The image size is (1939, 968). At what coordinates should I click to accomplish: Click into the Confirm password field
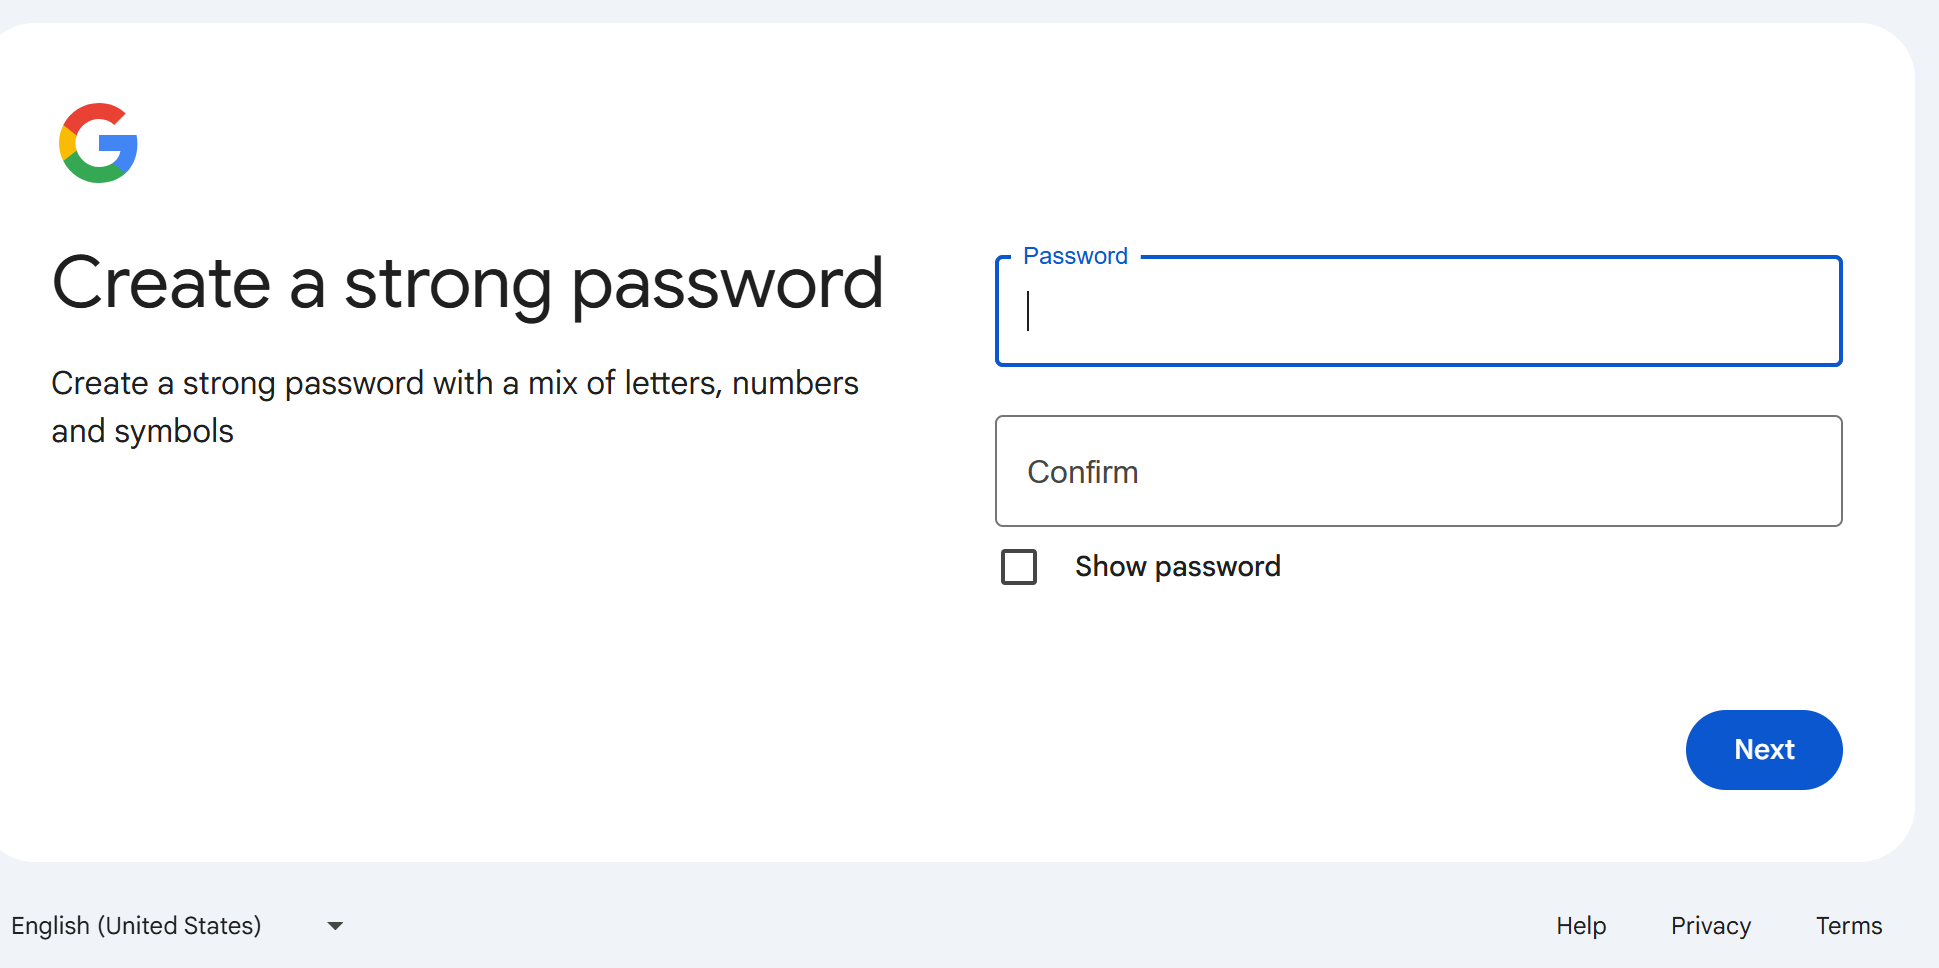[x=1418, y=472]
